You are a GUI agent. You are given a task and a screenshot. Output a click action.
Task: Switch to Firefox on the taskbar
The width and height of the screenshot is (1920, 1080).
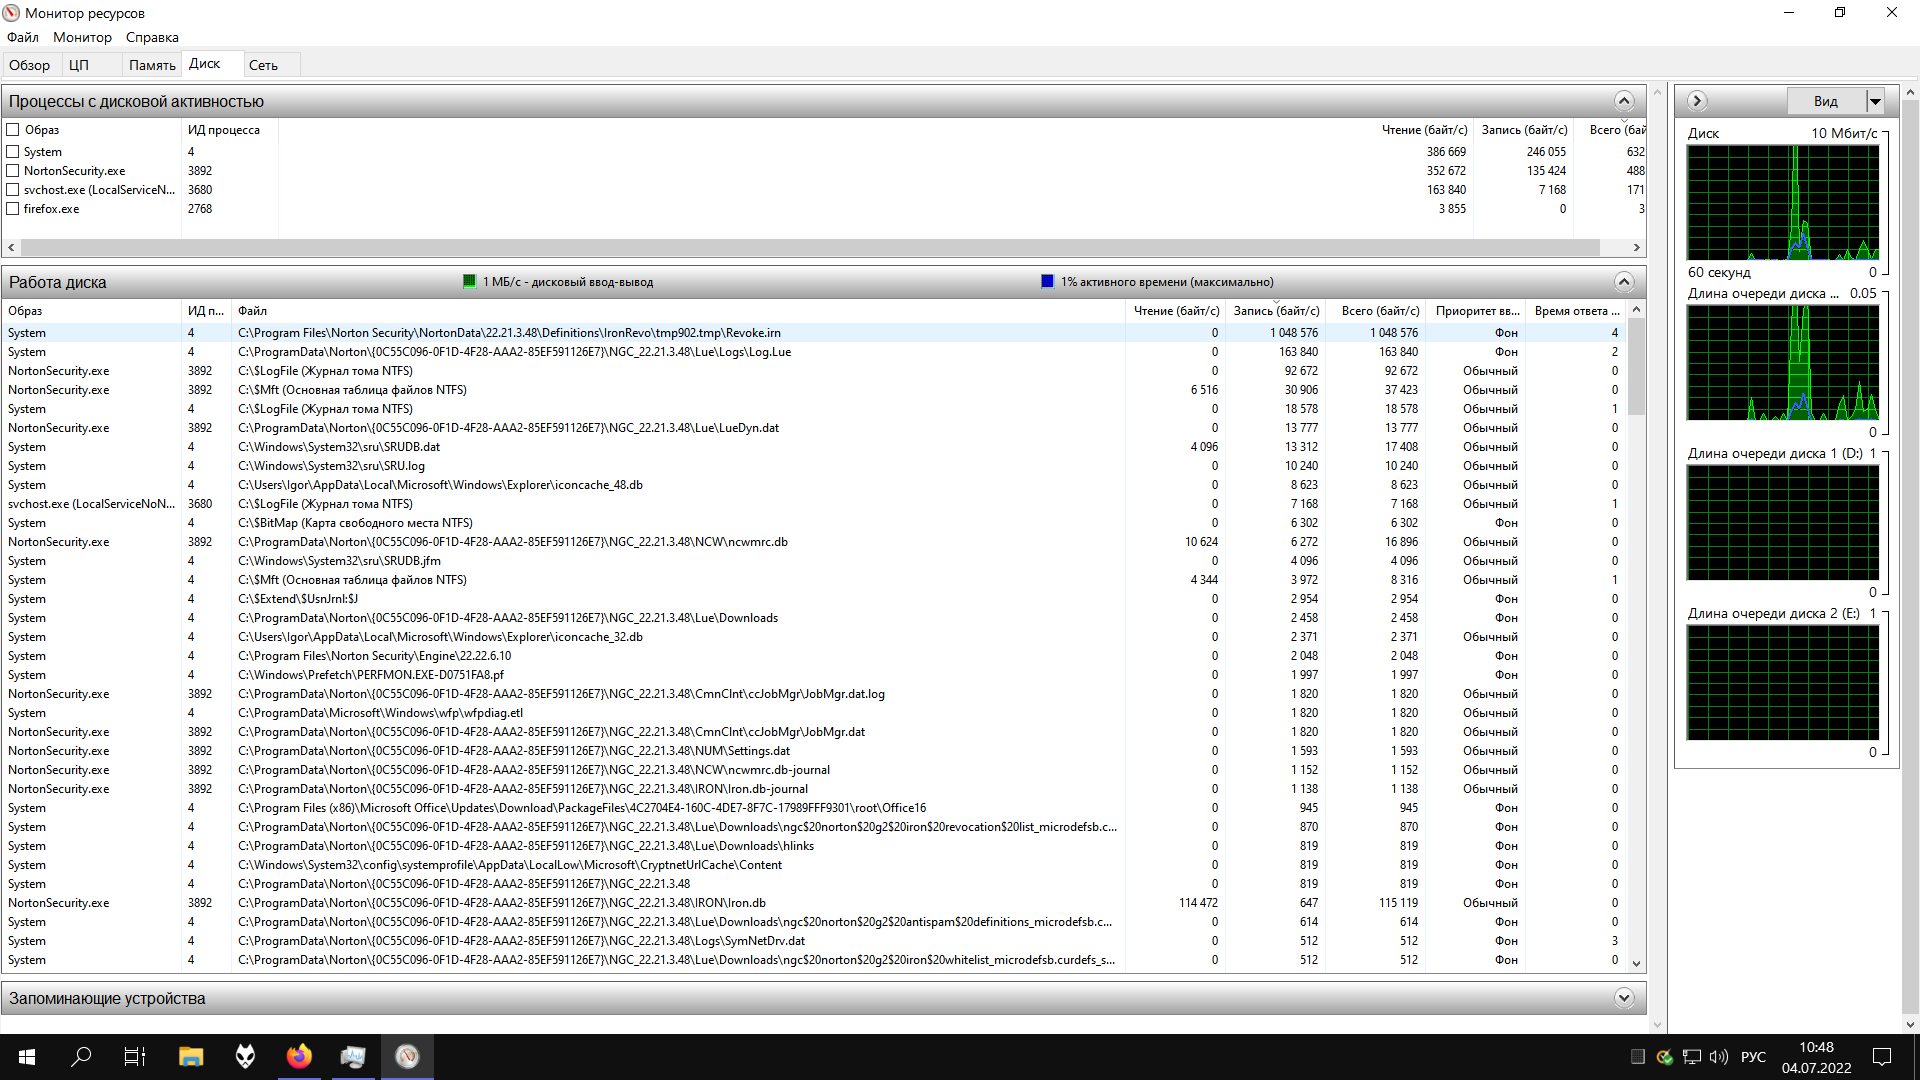click(299, 1056)
